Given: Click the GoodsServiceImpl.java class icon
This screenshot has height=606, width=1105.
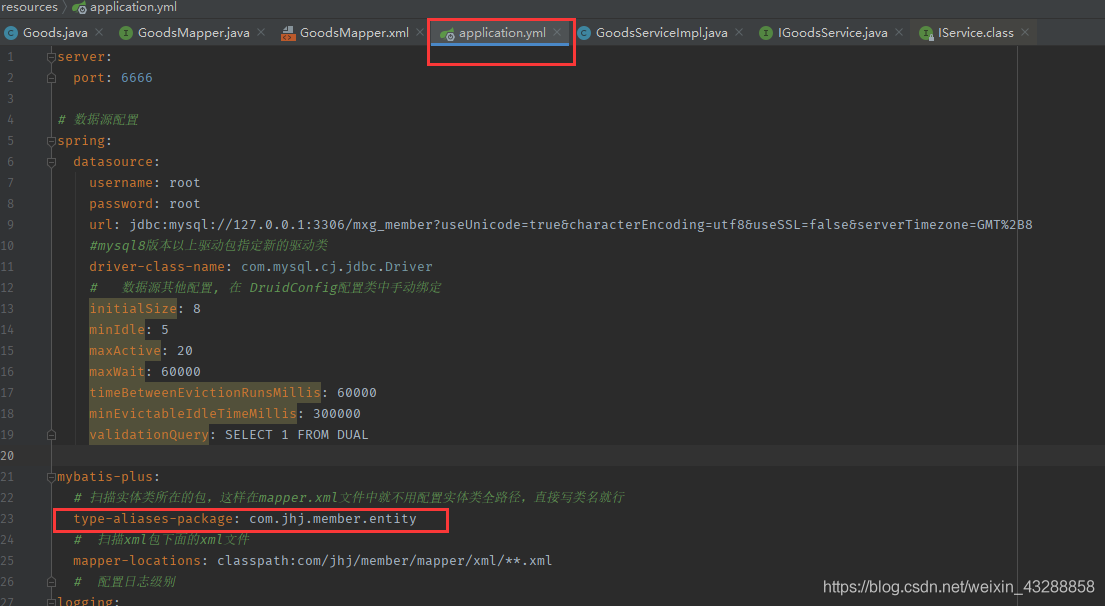Looking at the screenshot, I should click(x=584, y=32).
